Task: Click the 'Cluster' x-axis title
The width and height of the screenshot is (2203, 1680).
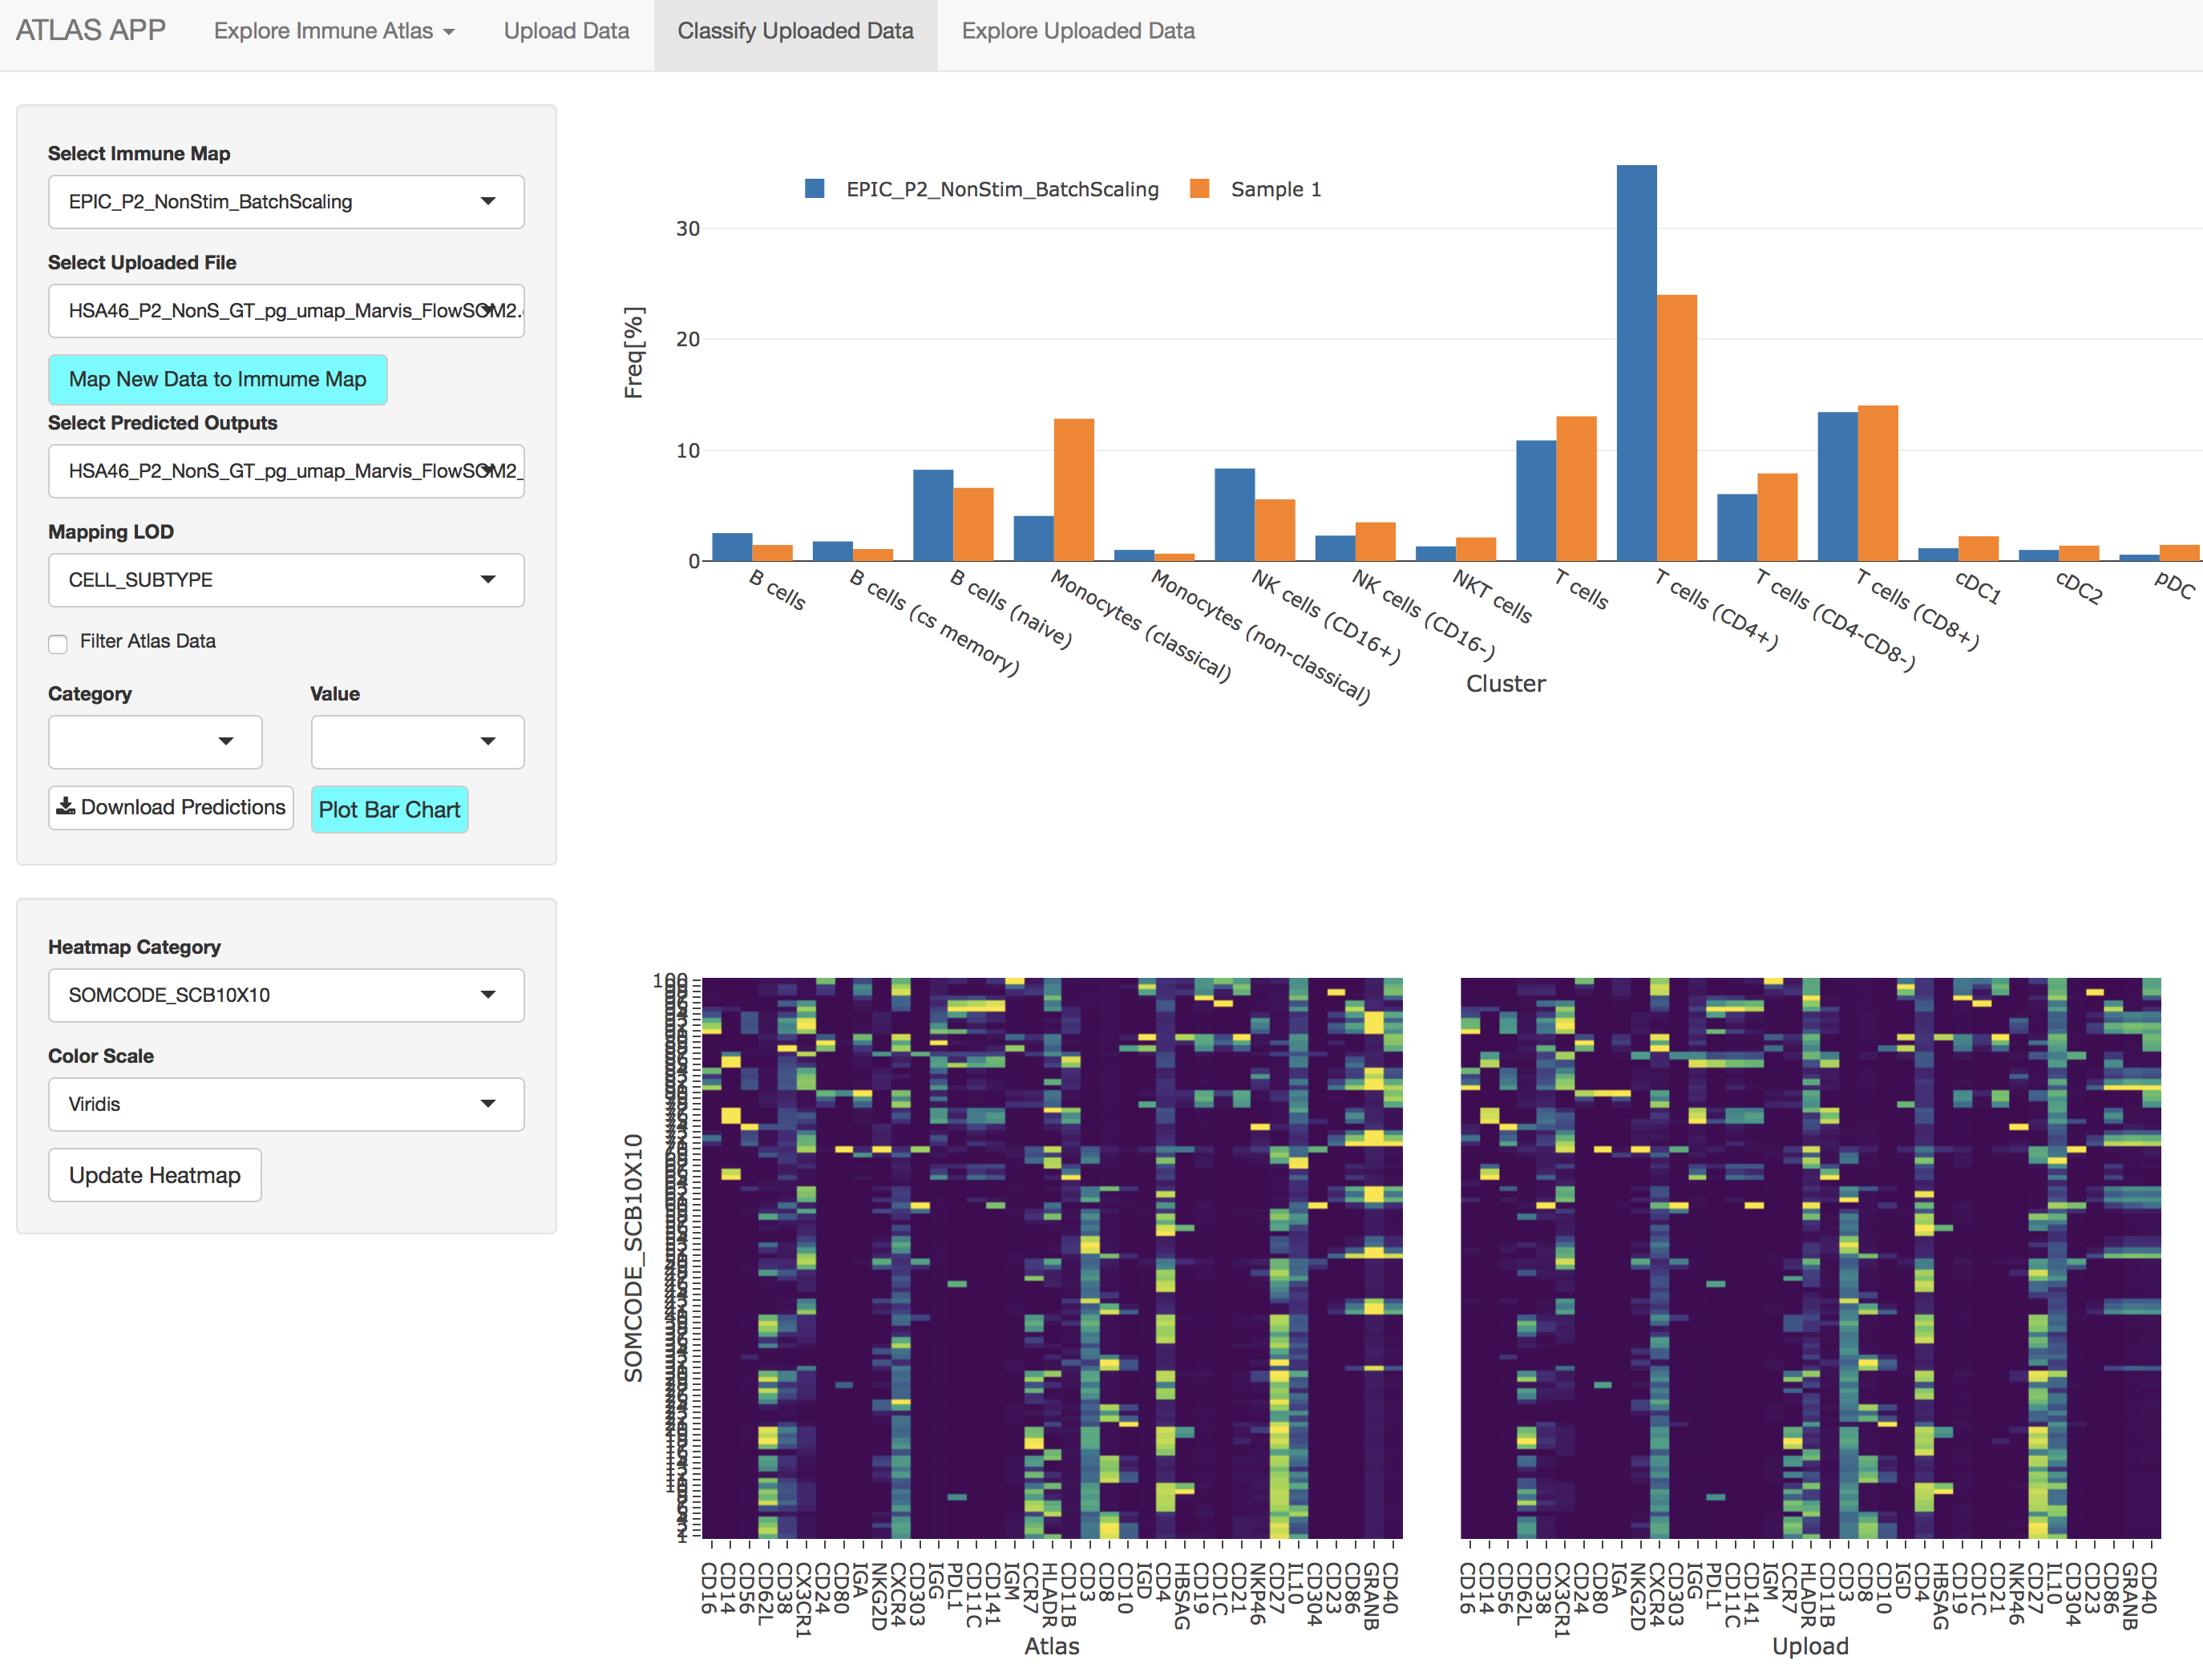Action: [x=1505, y=684]
